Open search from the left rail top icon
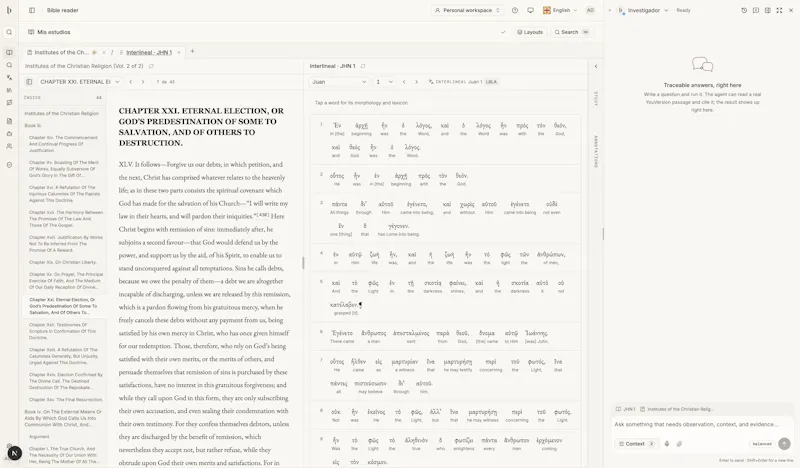 pos(9,32)
